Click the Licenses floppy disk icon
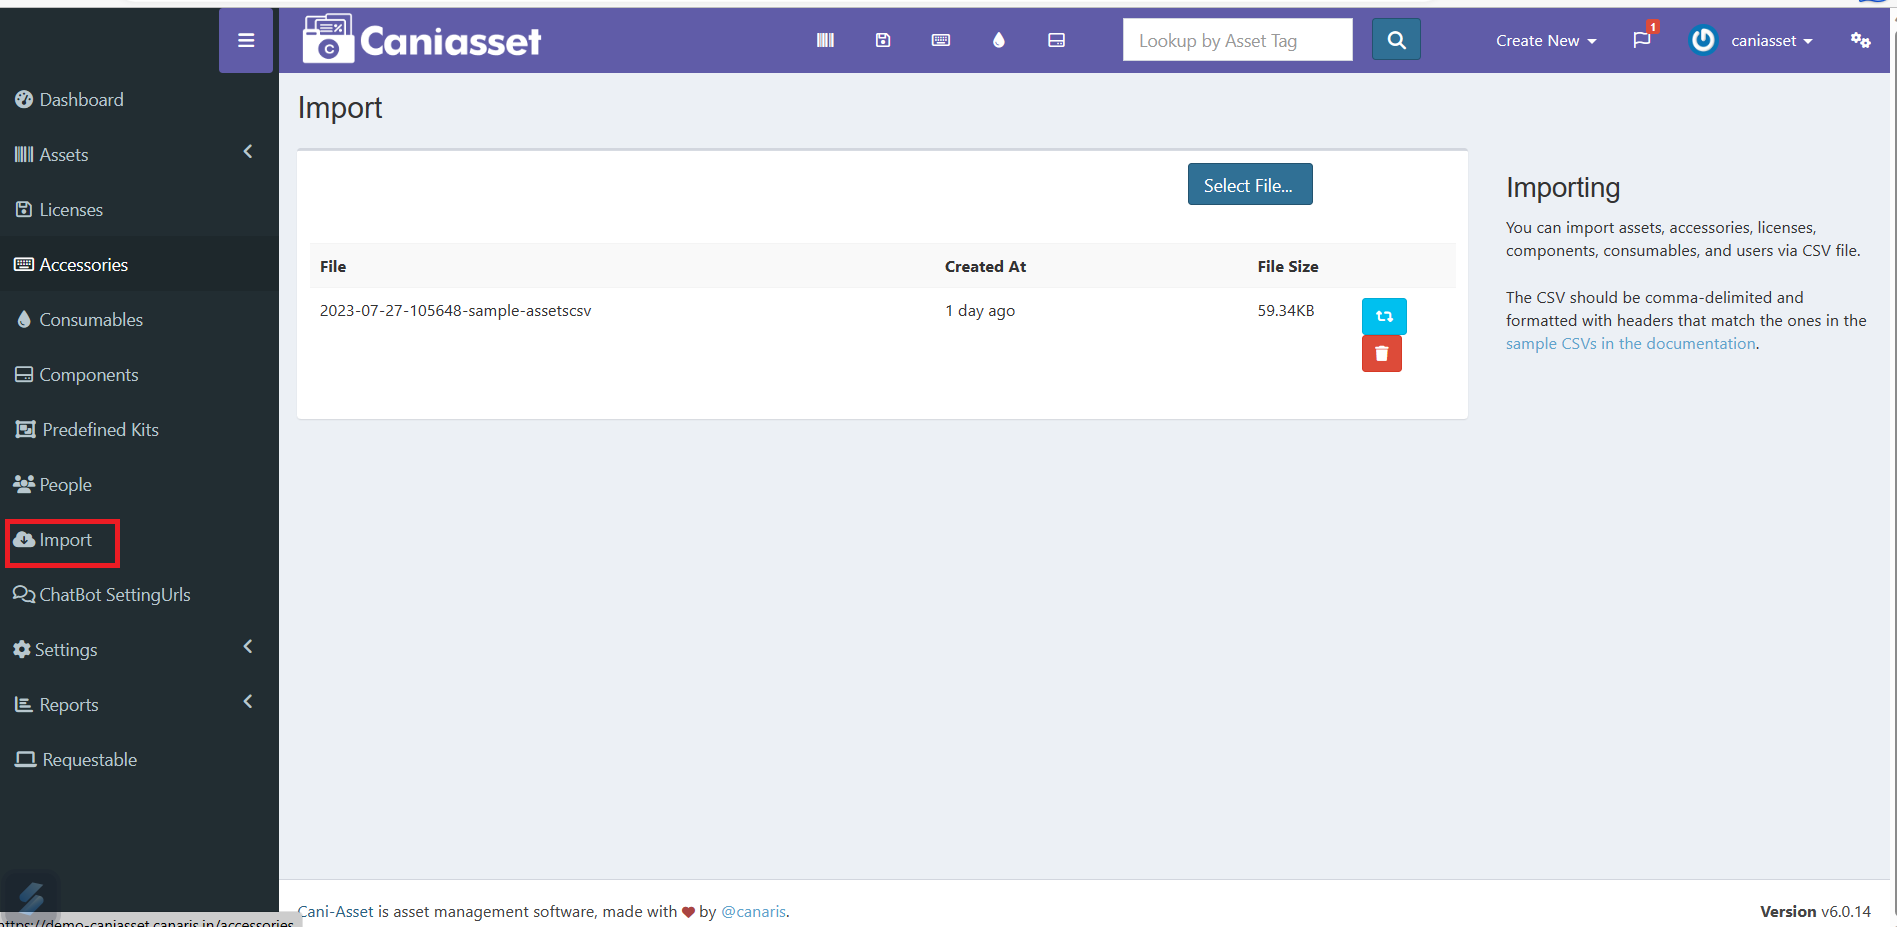Image resolution: width=1897 pixels, height=927 pixels. tap(882, 39)
